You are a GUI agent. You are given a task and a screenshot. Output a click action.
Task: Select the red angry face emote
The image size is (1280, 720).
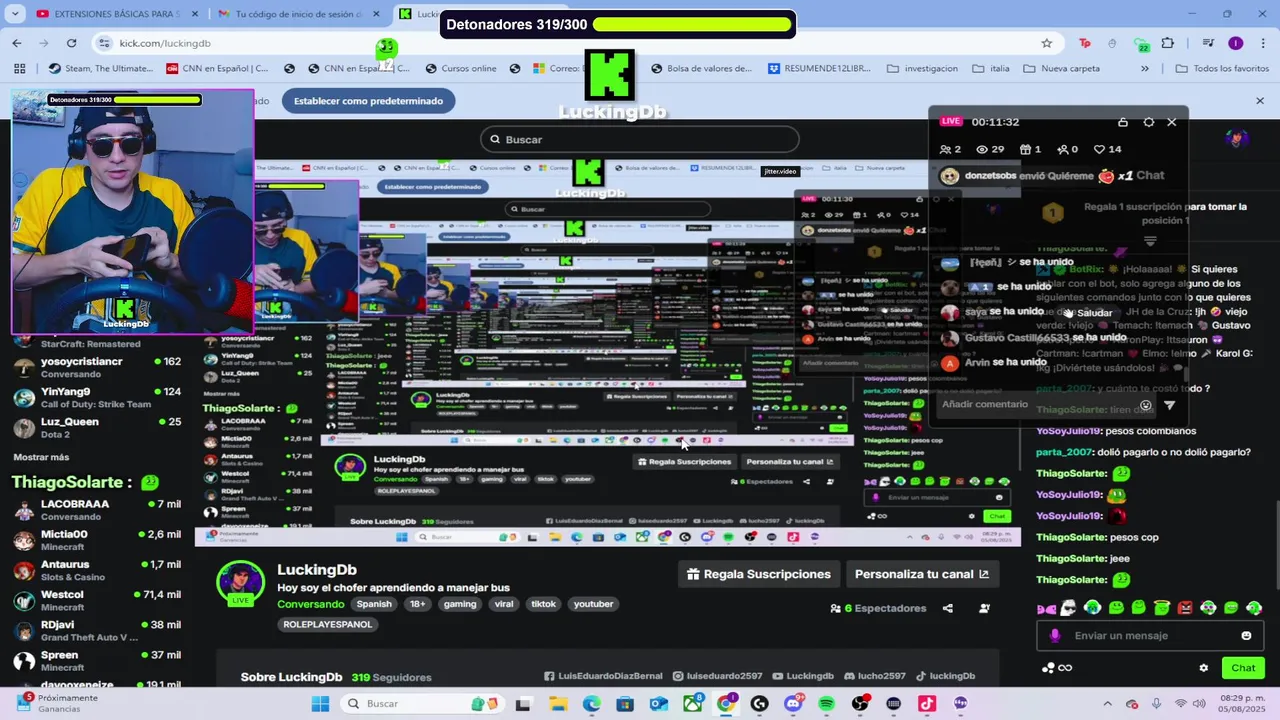[1185, 607]
